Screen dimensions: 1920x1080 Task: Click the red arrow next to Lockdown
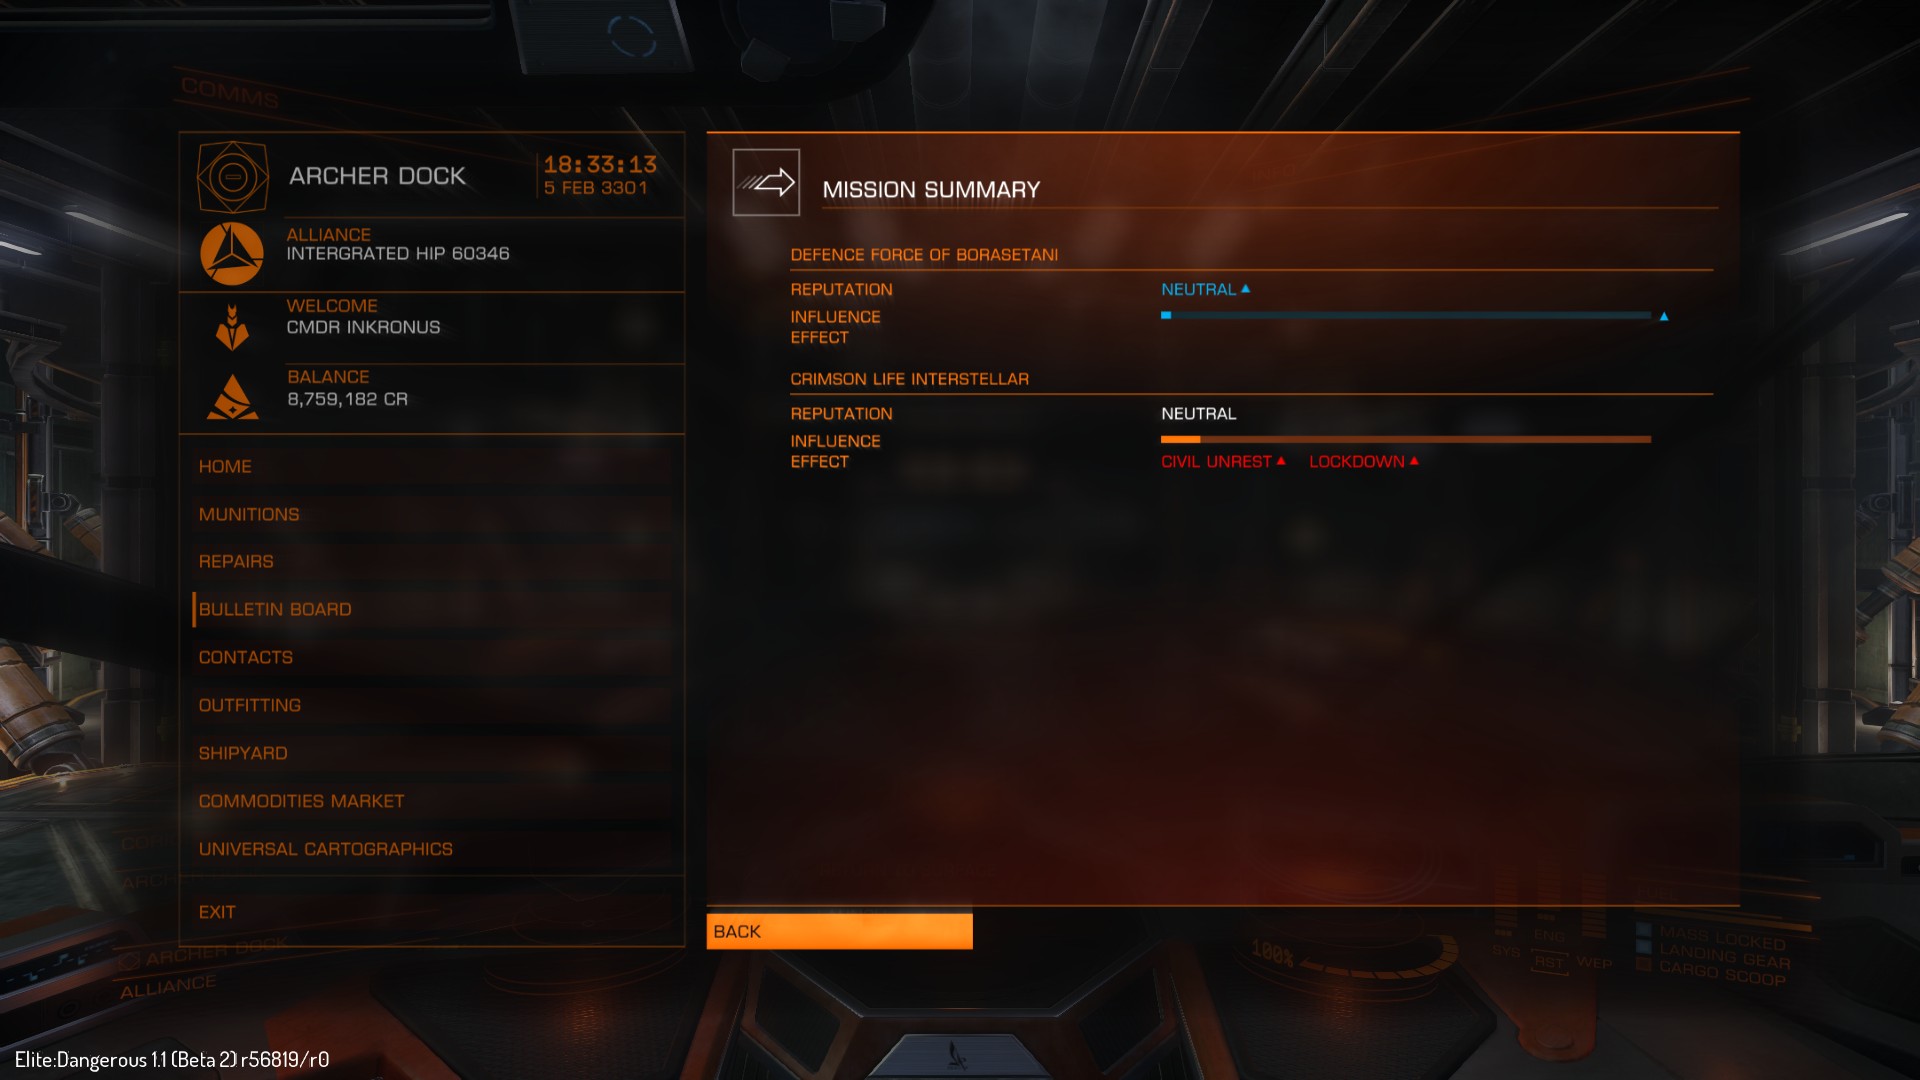[1414, 461]
